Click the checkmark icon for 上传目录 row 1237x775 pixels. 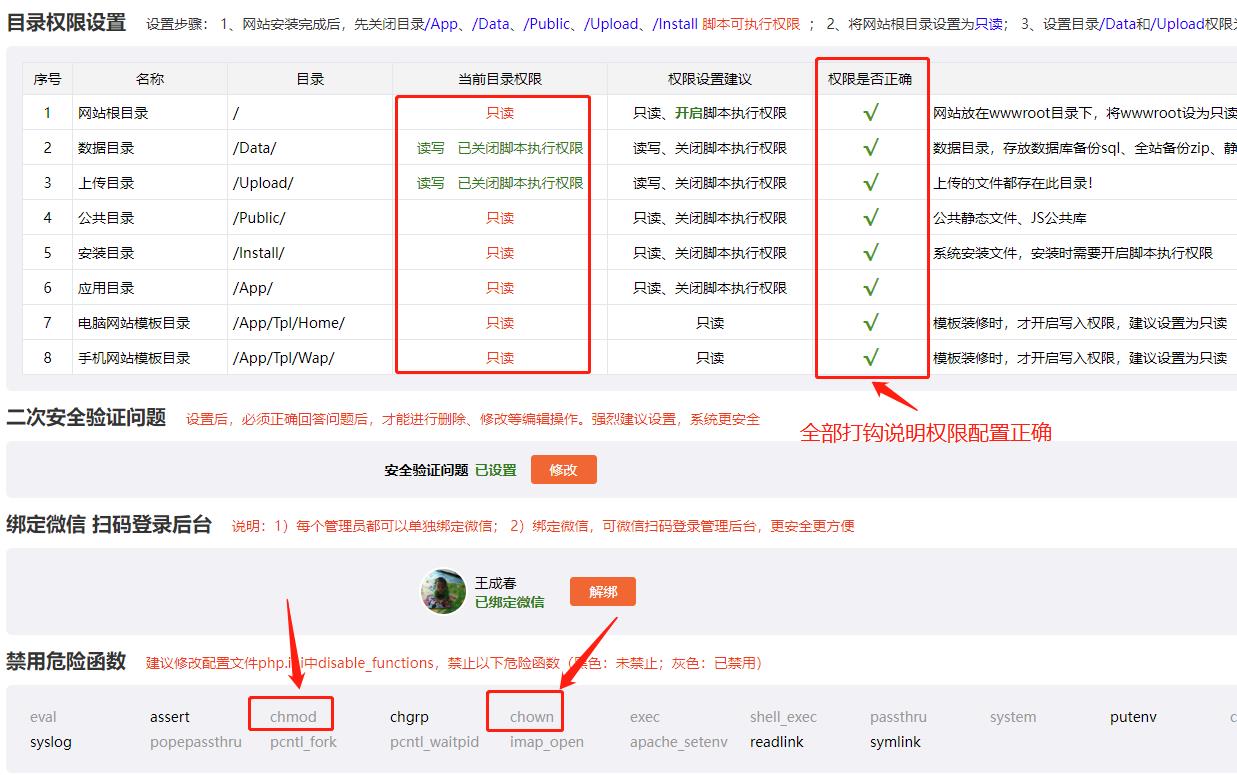[871, 183]
